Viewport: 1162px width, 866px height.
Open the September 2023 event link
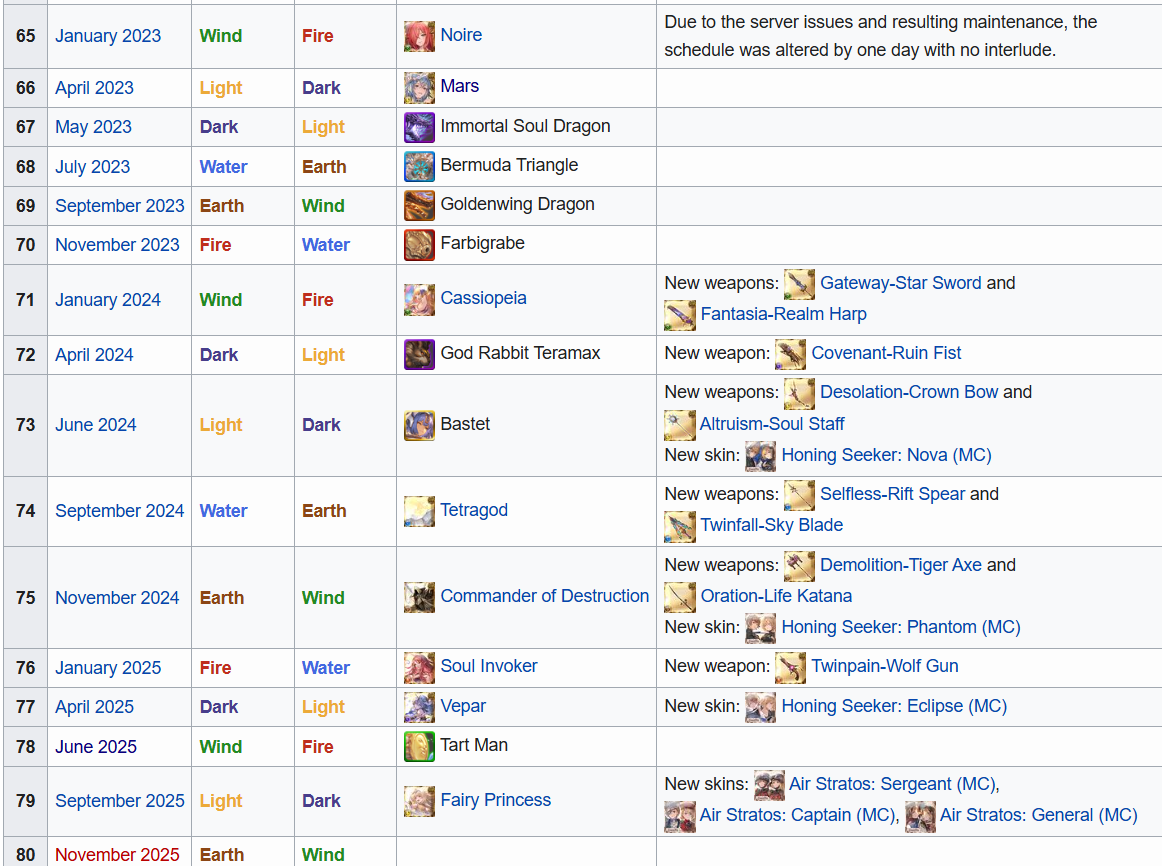point(119,205)
